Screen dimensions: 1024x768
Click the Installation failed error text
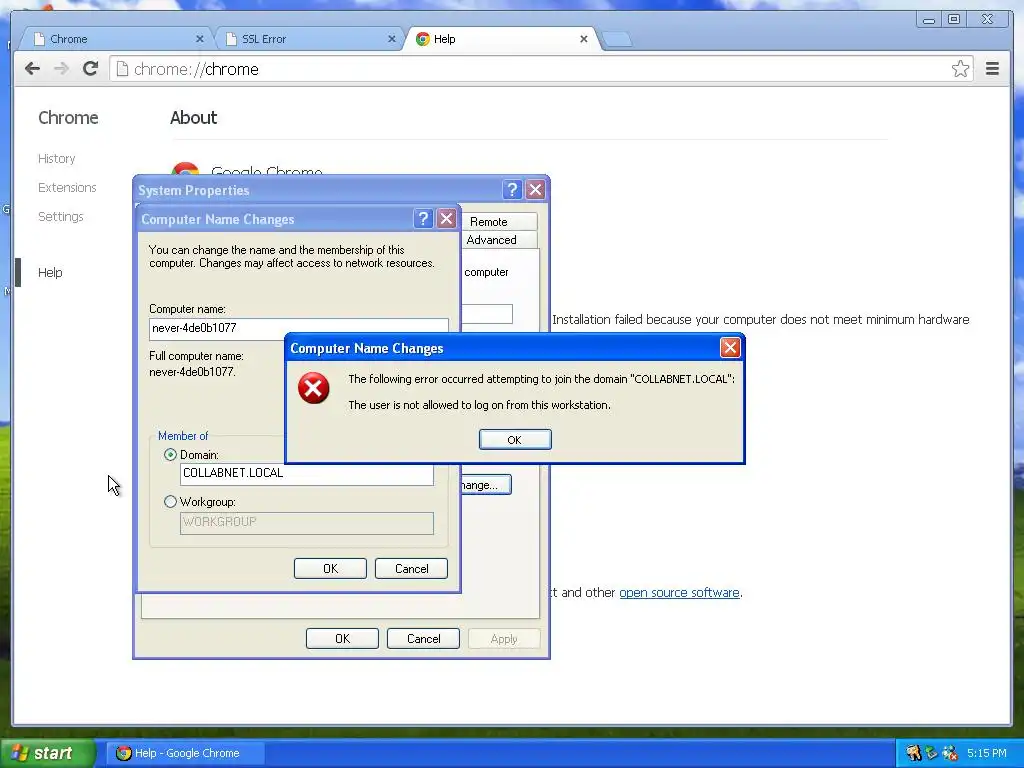[x=761, y=319]
